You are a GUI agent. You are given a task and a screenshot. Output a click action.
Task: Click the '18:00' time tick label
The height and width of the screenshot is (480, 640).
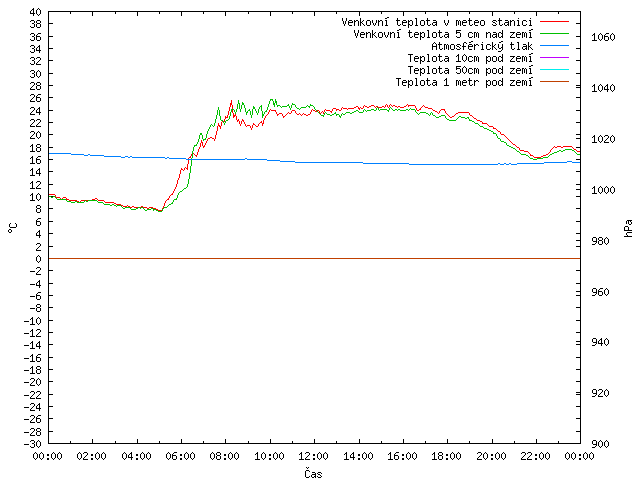[447, 456]
